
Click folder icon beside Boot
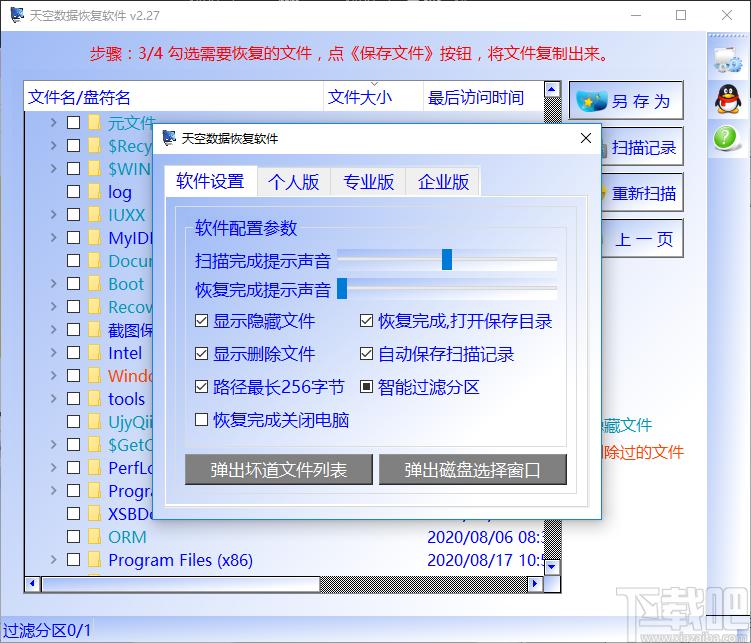coord(94,283)
